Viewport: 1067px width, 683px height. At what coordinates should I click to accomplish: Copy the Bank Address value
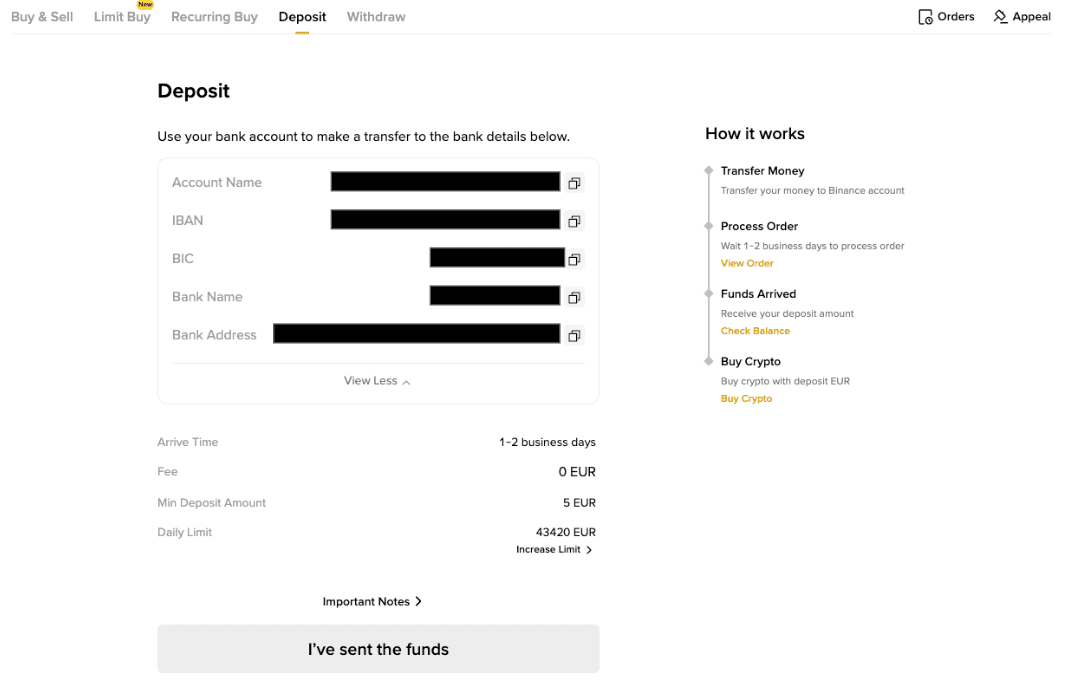tap(574, 336)
